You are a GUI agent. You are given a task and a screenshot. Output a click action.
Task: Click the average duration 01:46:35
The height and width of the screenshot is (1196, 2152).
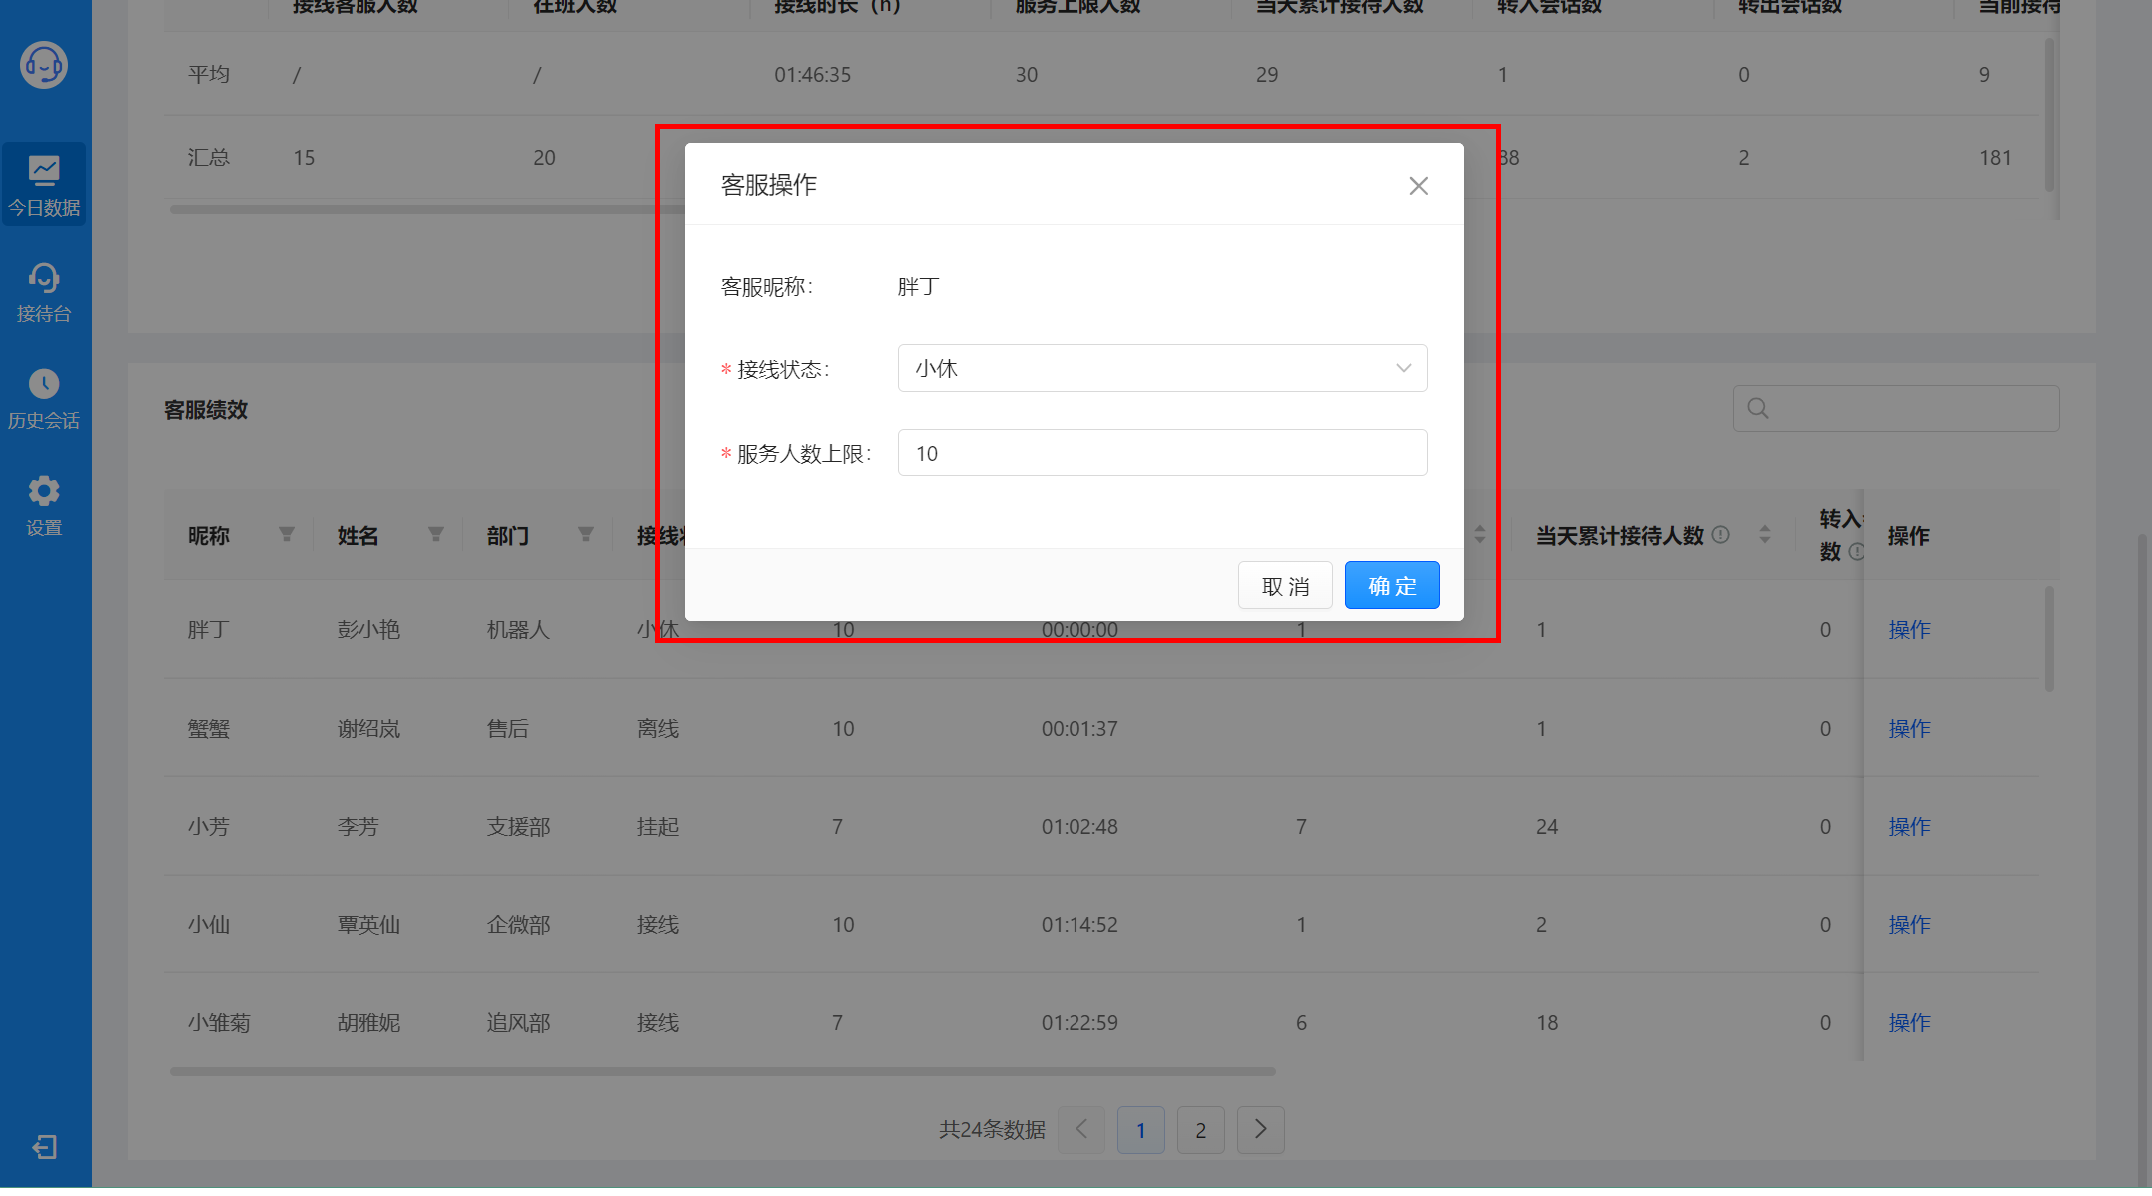812,75
